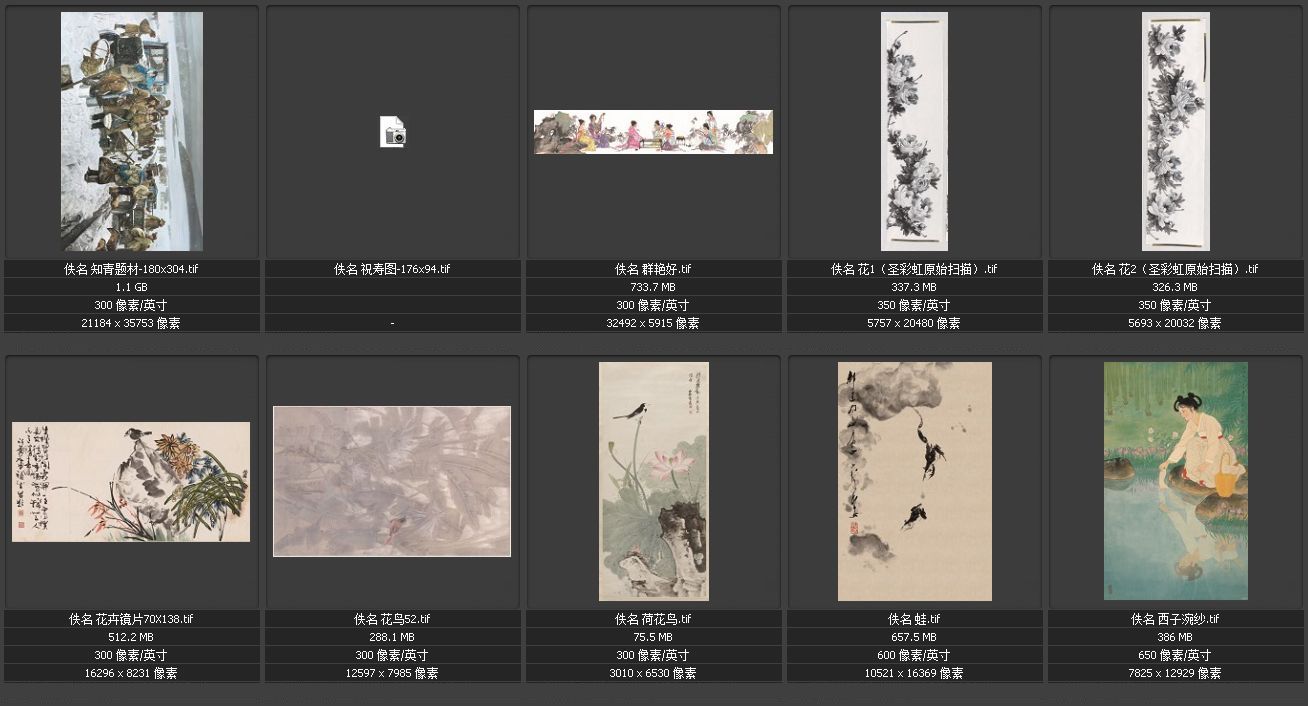Click the filename 佚名 花1（圣彩虹原始扫描）.tif
The height and width of the screenshot is (706, 1308).
914,269
